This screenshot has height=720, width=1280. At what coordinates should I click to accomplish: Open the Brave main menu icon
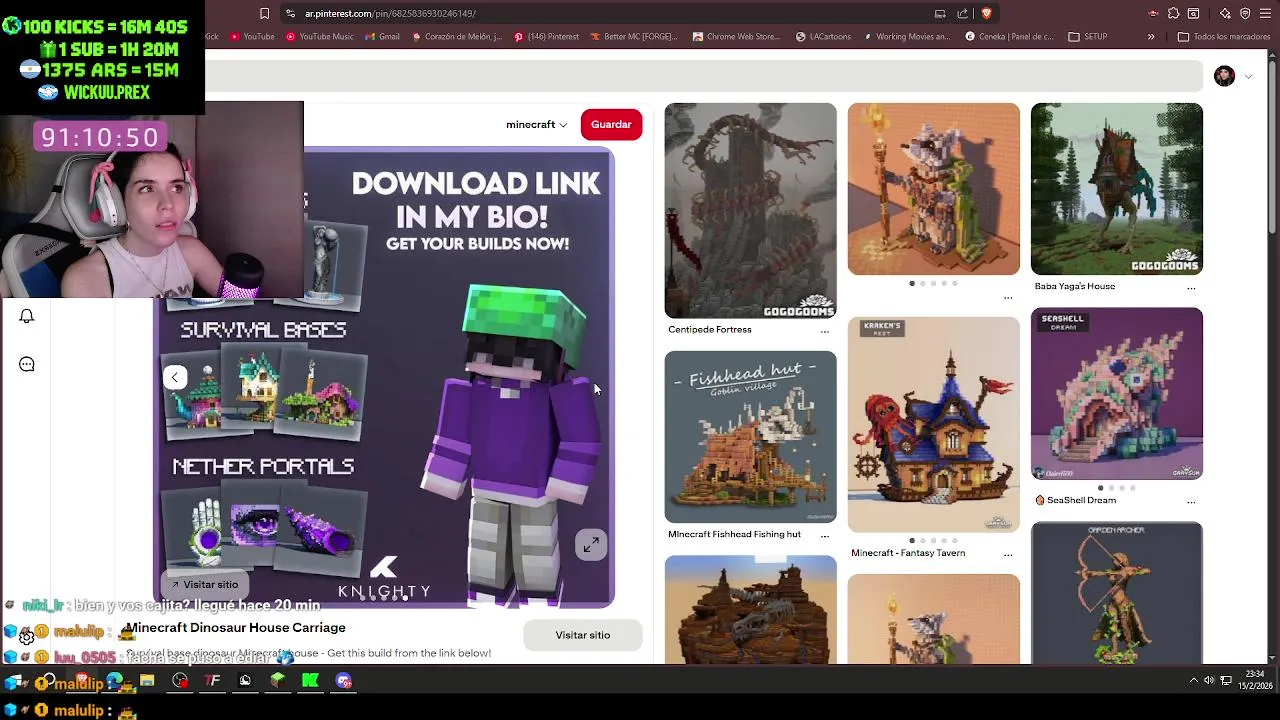[1265, 13]
